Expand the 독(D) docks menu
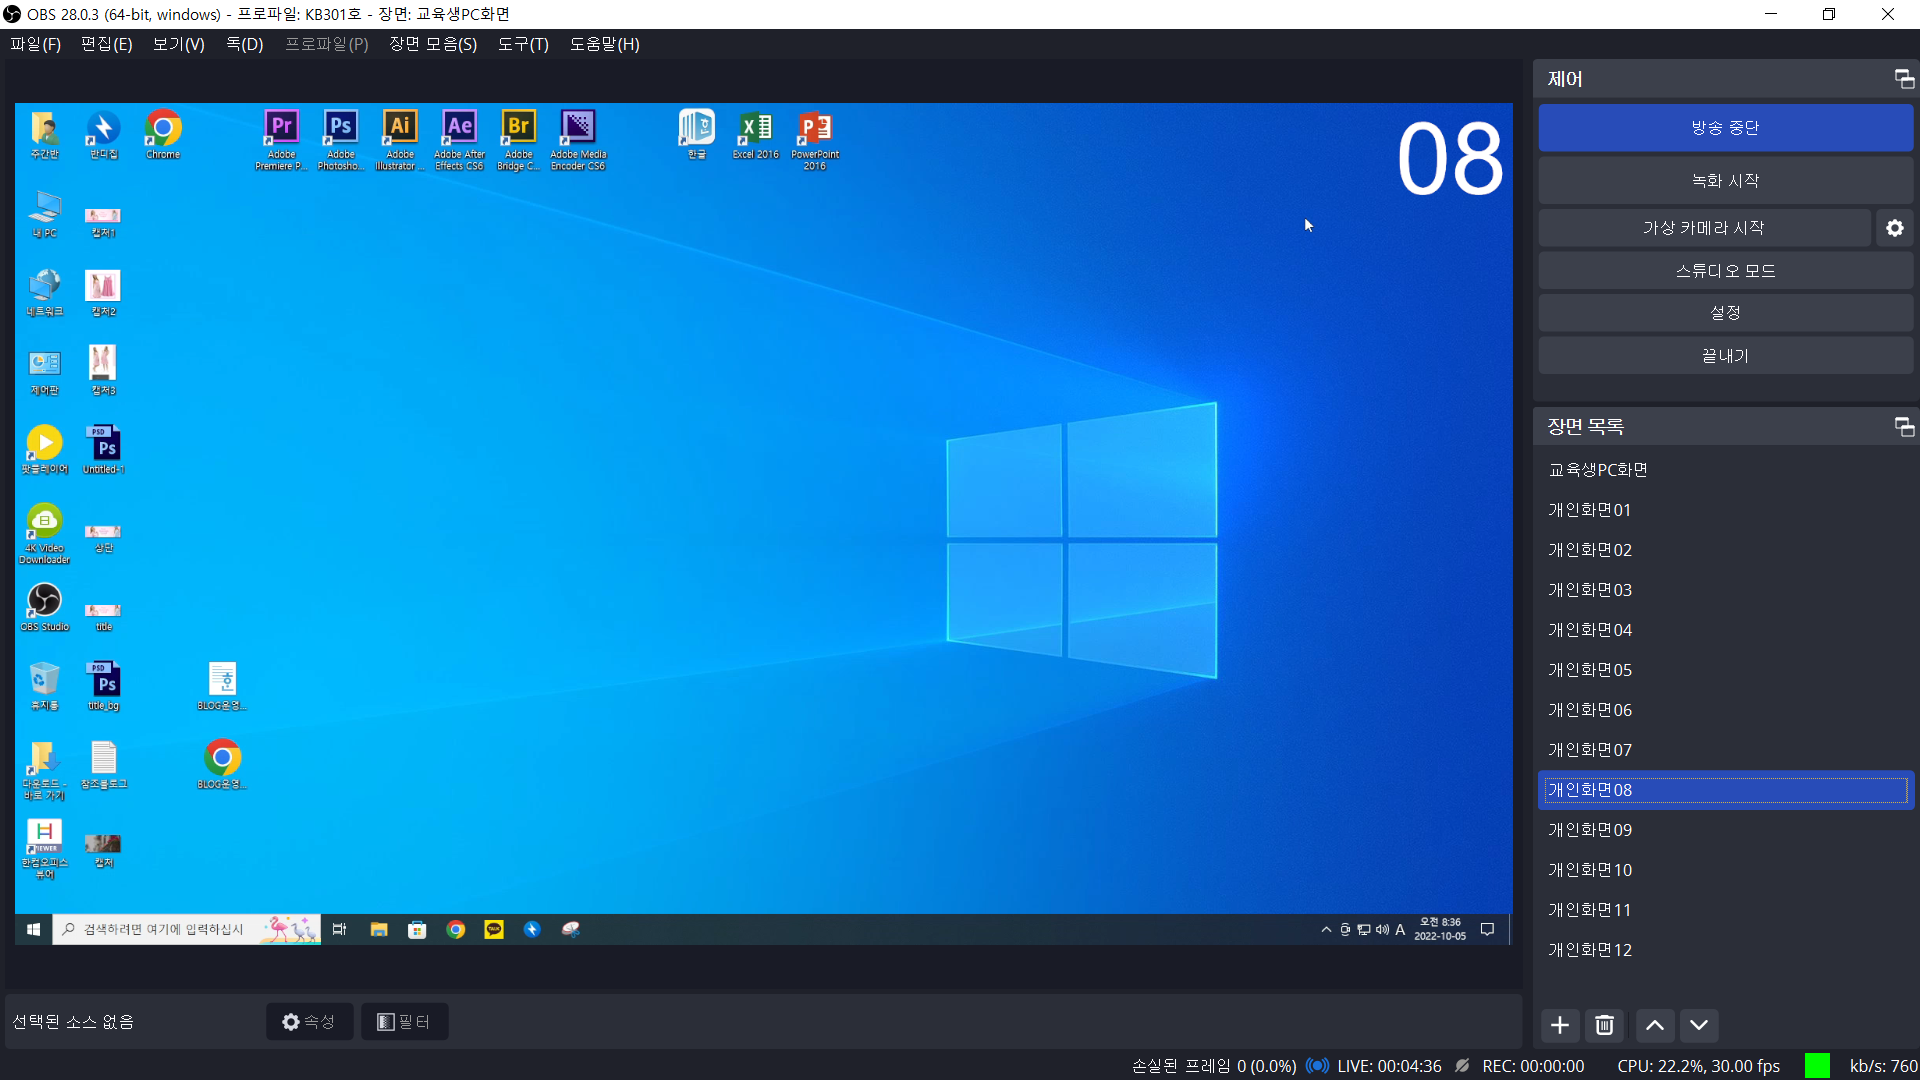The width and height of the screenshot is (1920, 1080). 244,44
